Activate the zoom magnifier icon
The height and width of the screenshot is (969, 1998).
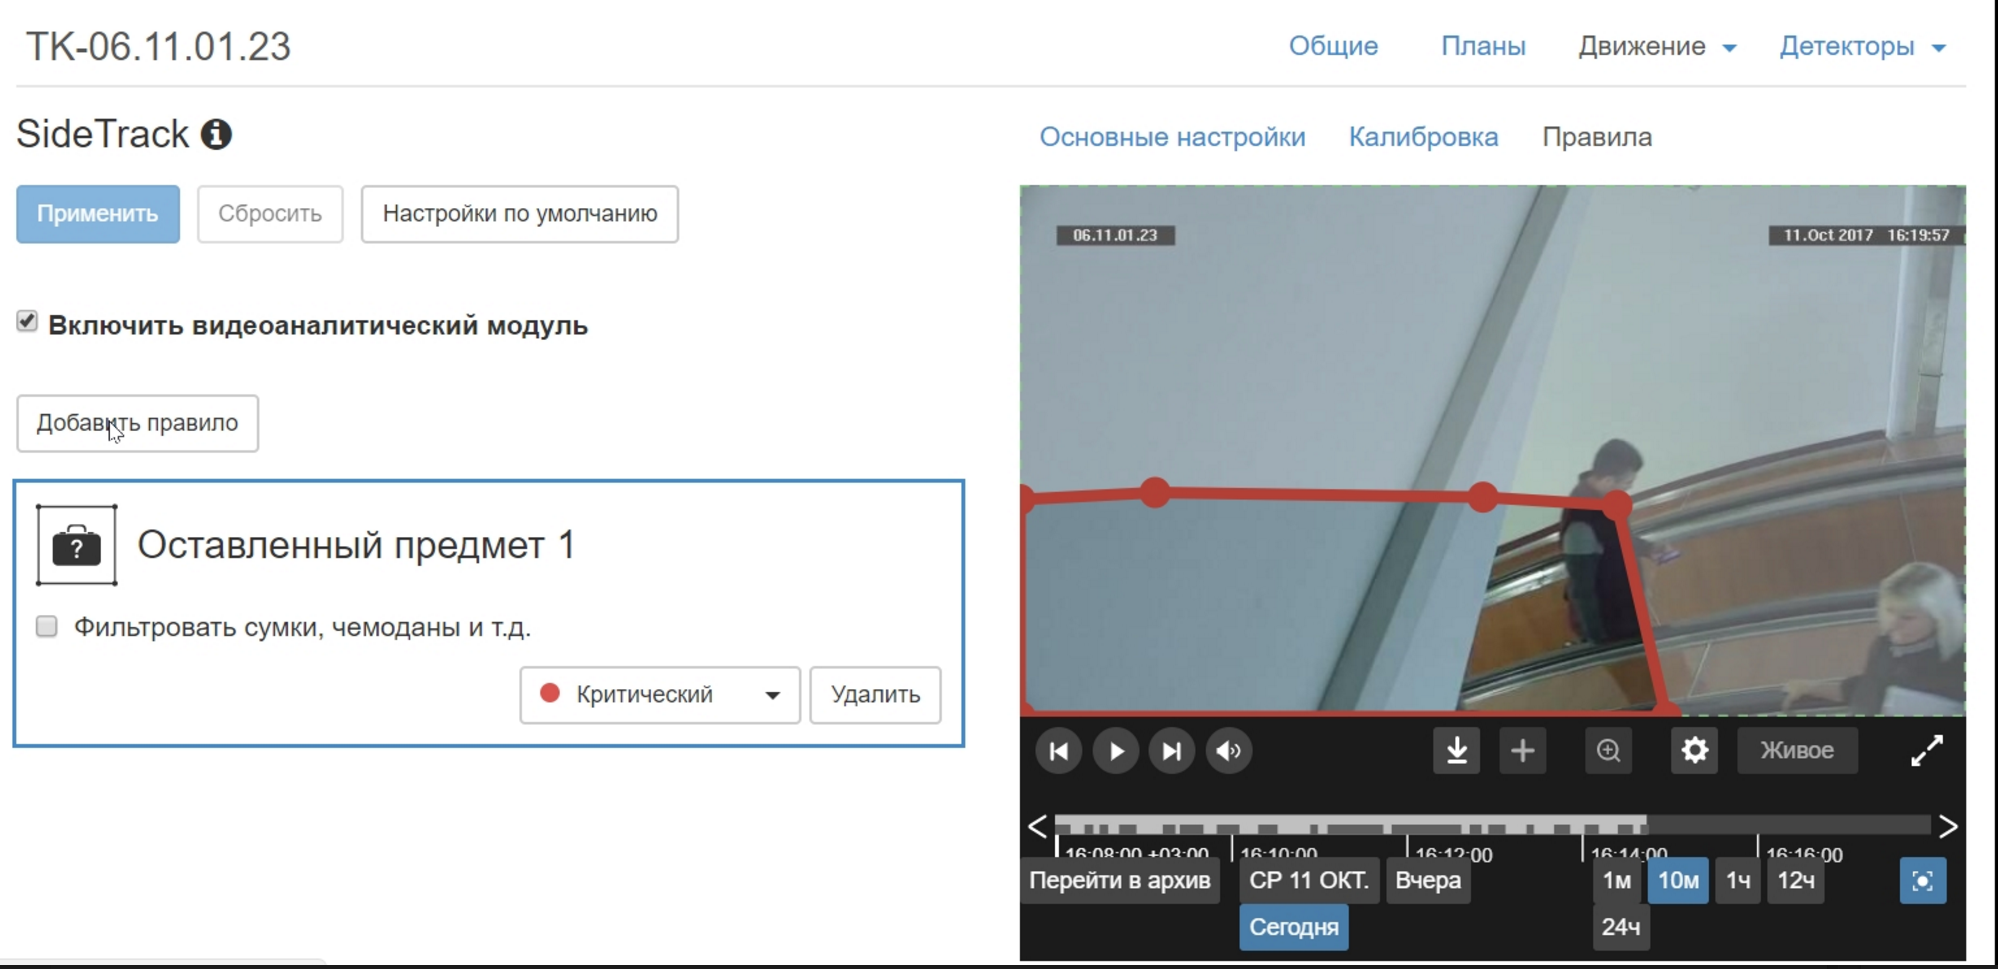tap(1609, 751)
